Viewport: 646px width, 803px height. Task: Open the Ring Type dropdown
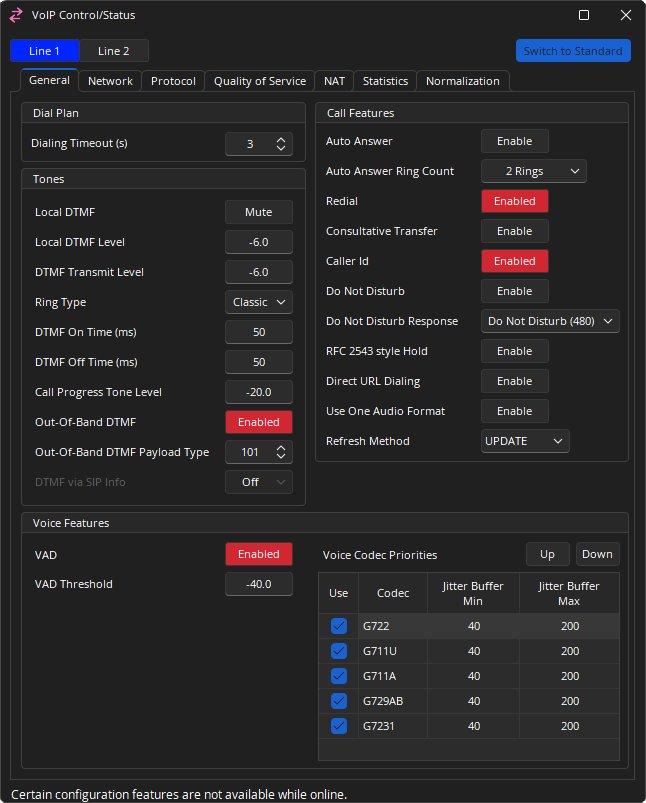point(258,302)
